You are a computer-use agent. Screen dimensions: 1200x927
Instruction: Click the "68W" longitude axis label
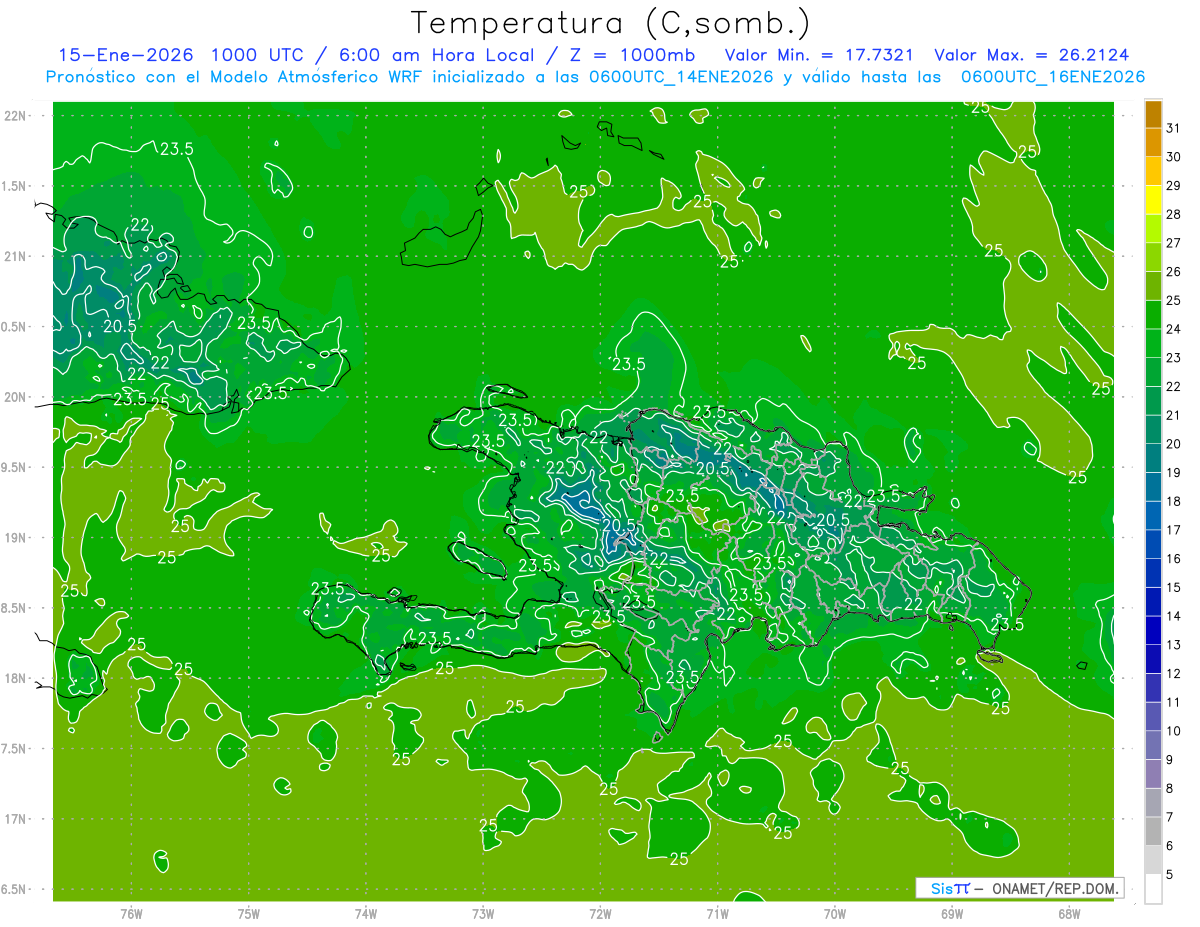coord(1069,913)
